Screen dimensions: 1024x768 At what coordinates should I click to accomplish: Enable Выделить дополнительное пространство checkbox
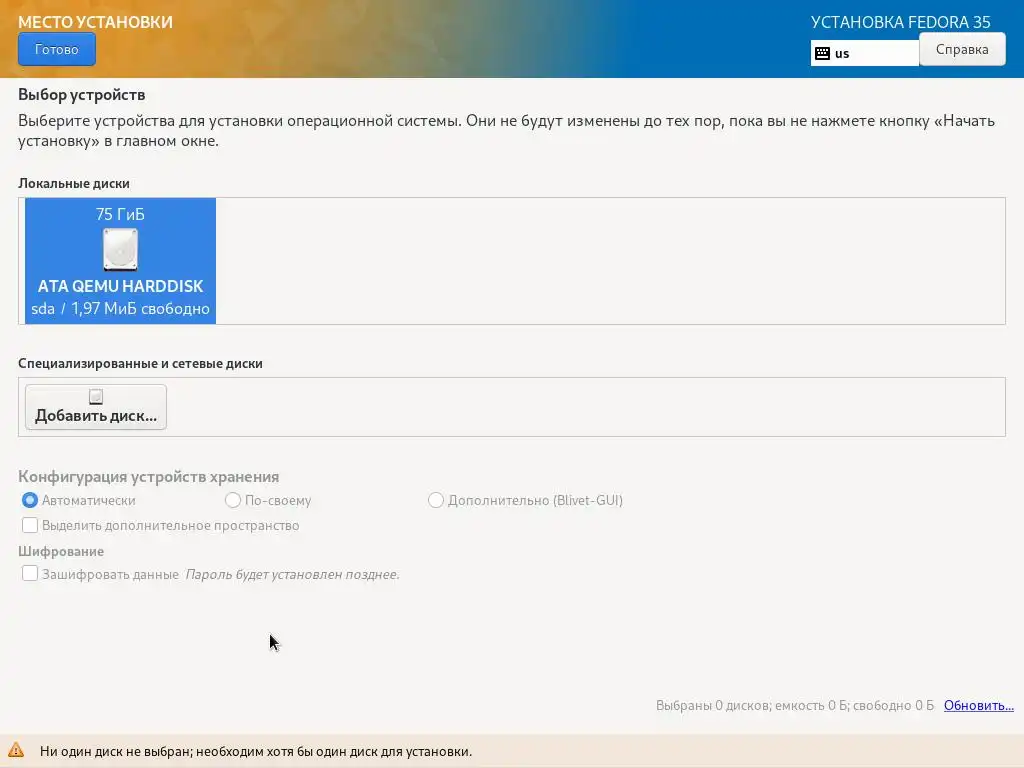pos(30,525)
